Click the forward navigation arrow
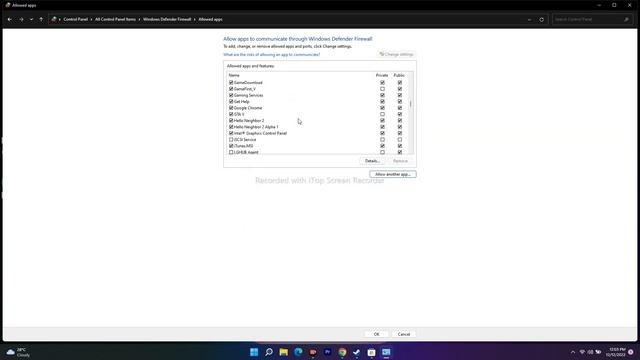The height and width of the screenshot is (360, 640). [x=21, y=19]
